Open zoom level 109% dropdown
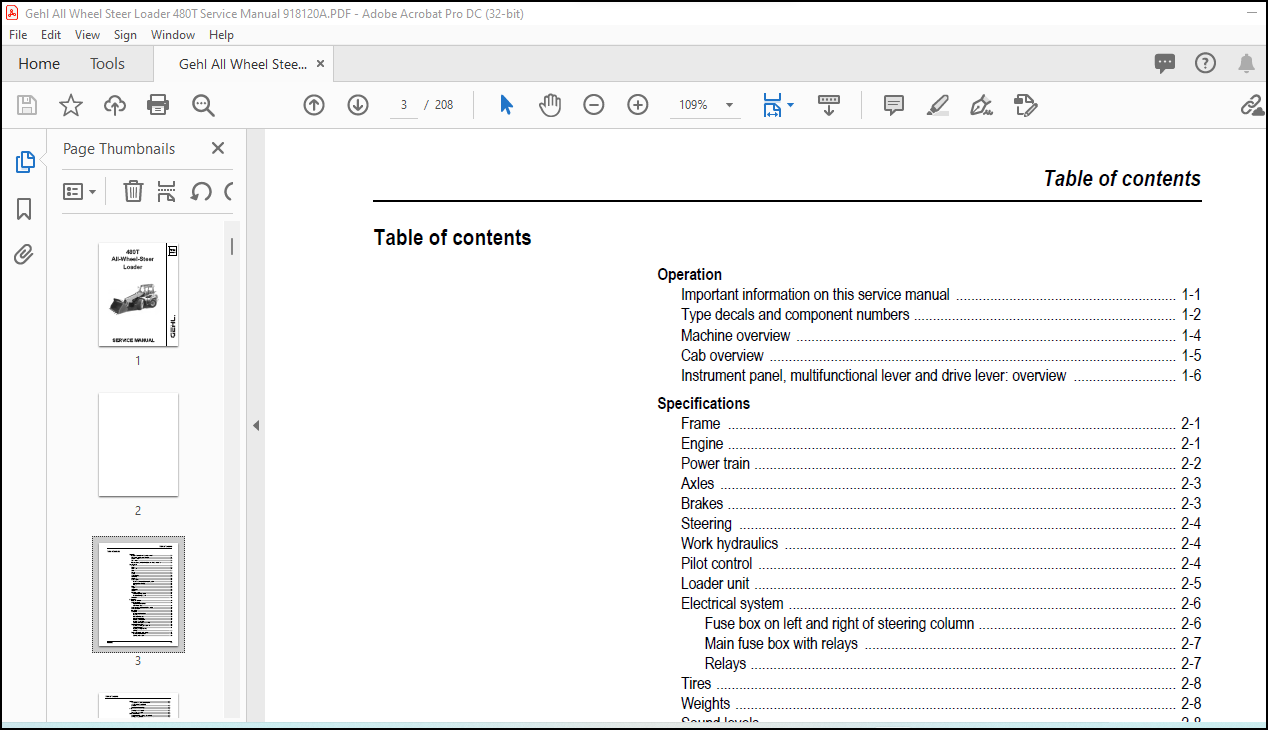The height and width of the screenshot is (730, 1268). (x=729, y=105)
